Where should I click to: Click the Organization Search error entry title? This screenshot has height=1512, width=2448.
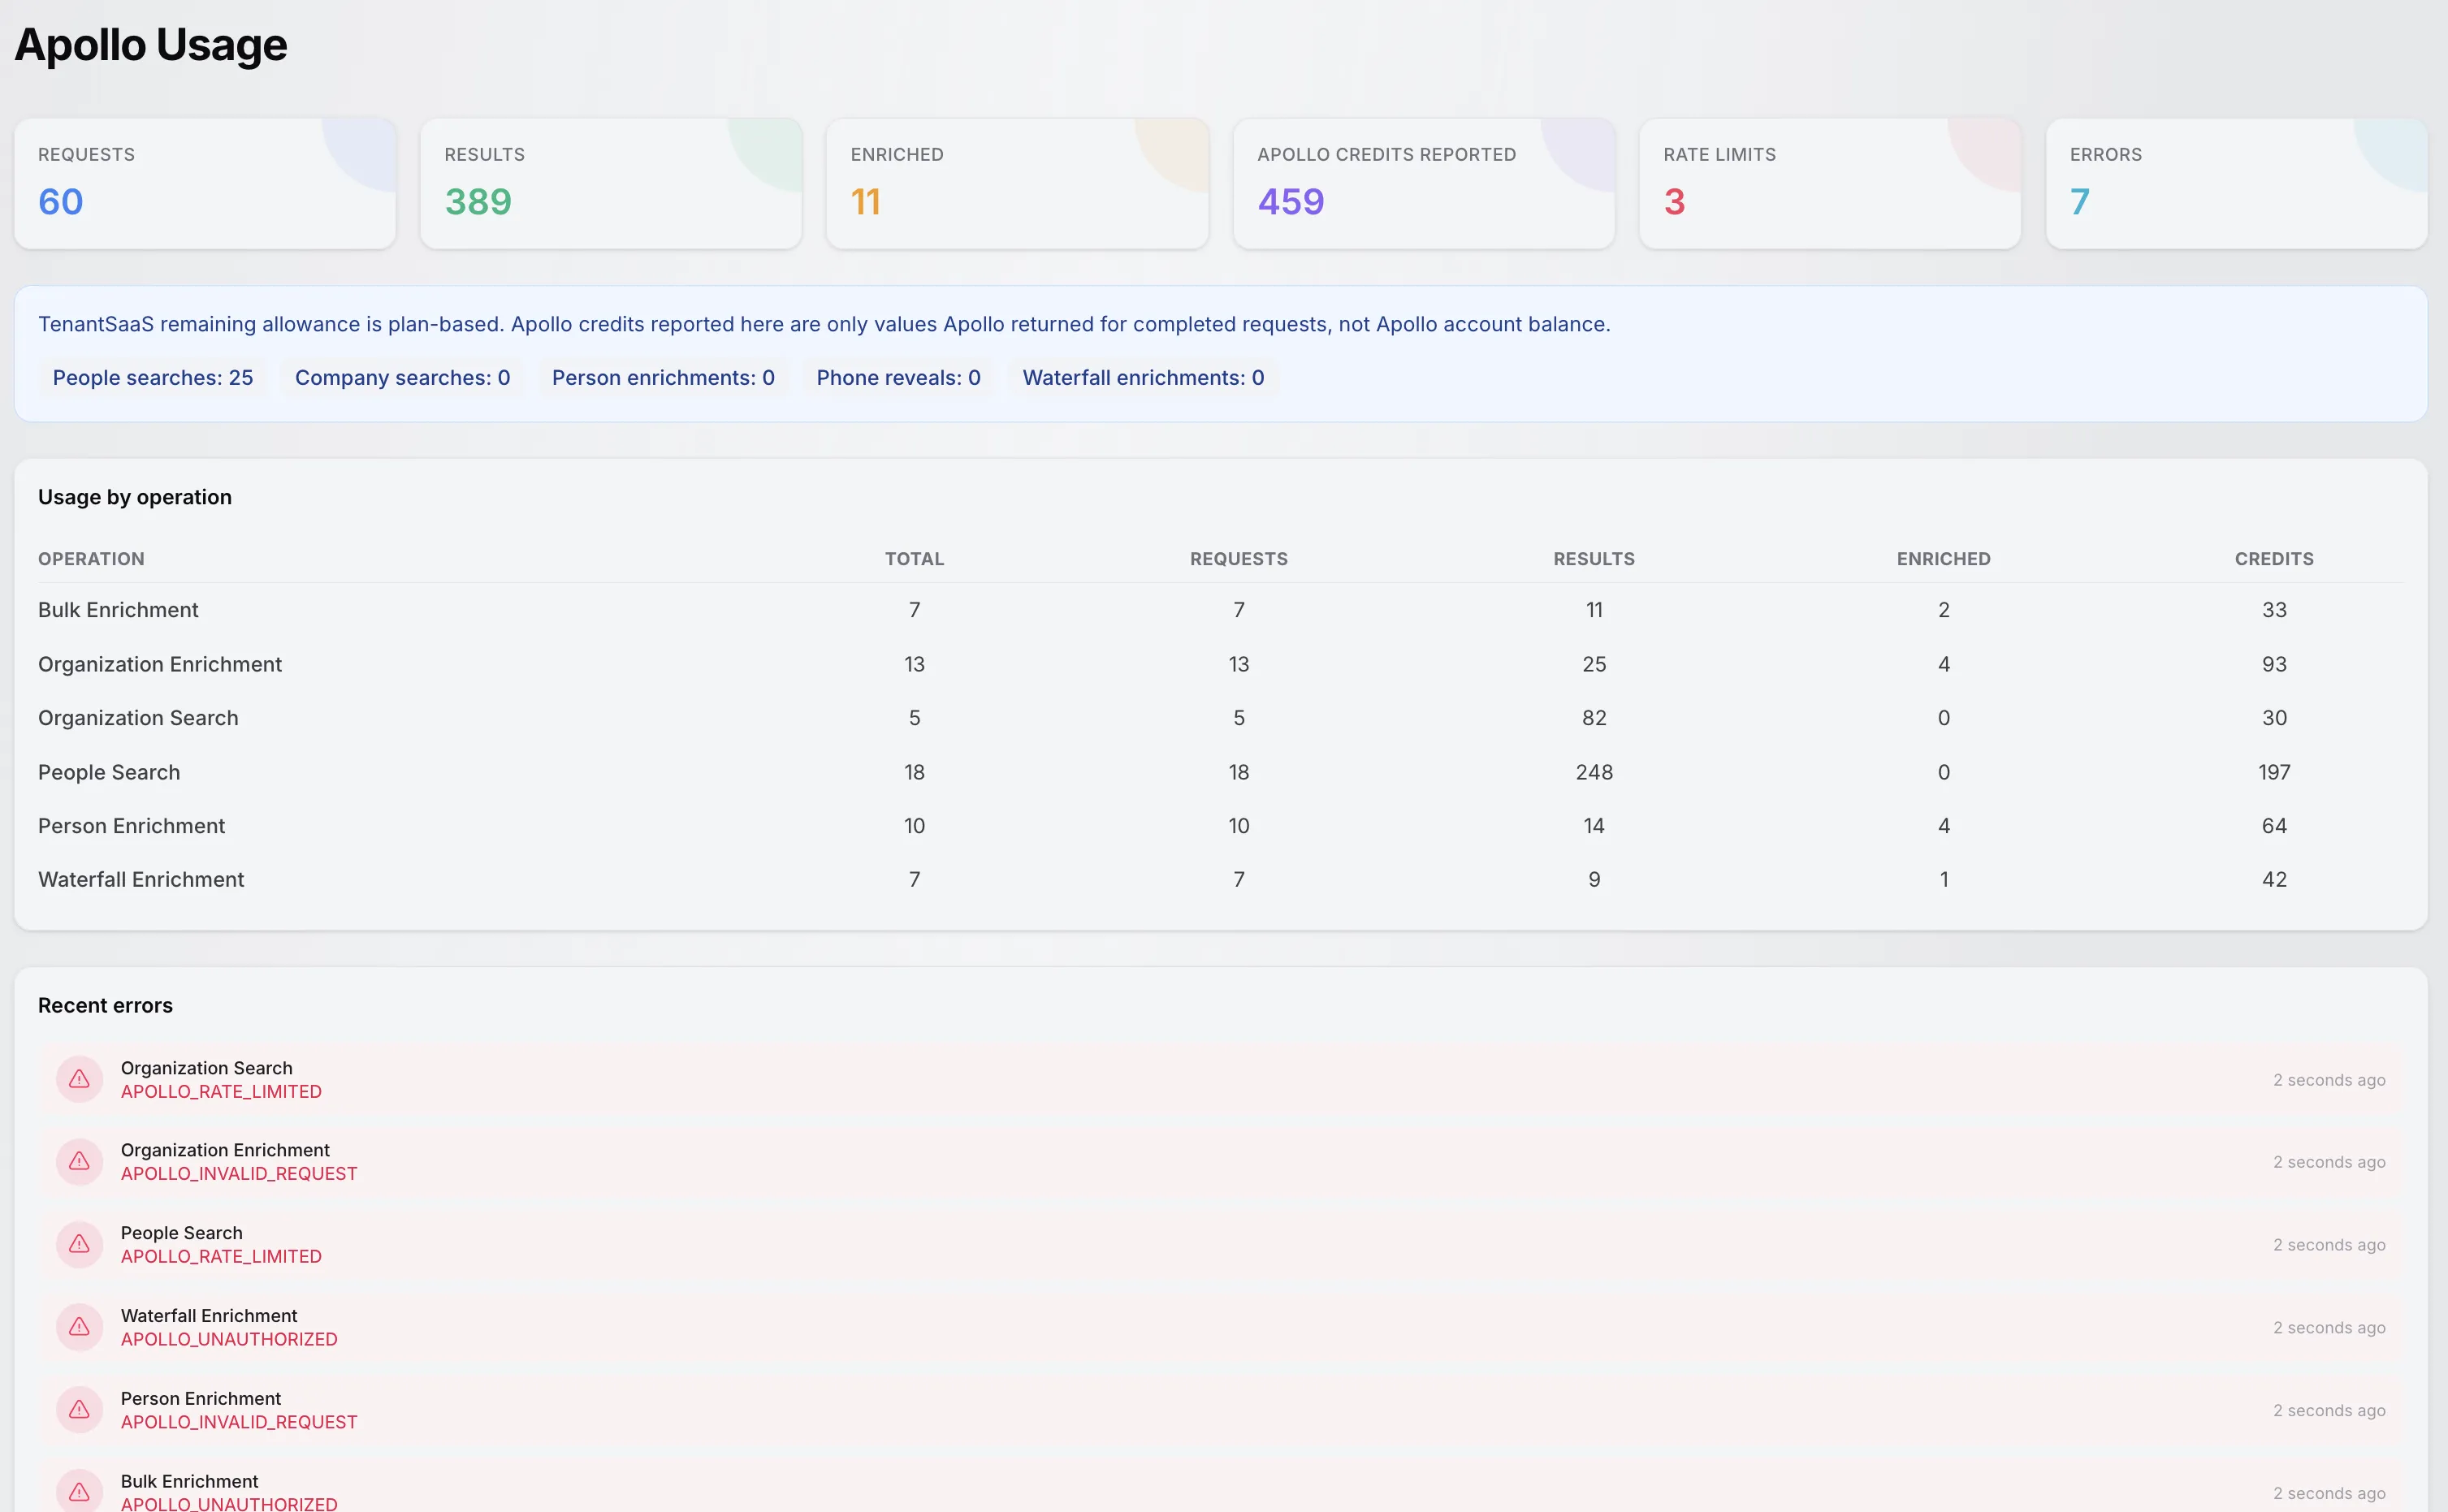click(207, 1068)
